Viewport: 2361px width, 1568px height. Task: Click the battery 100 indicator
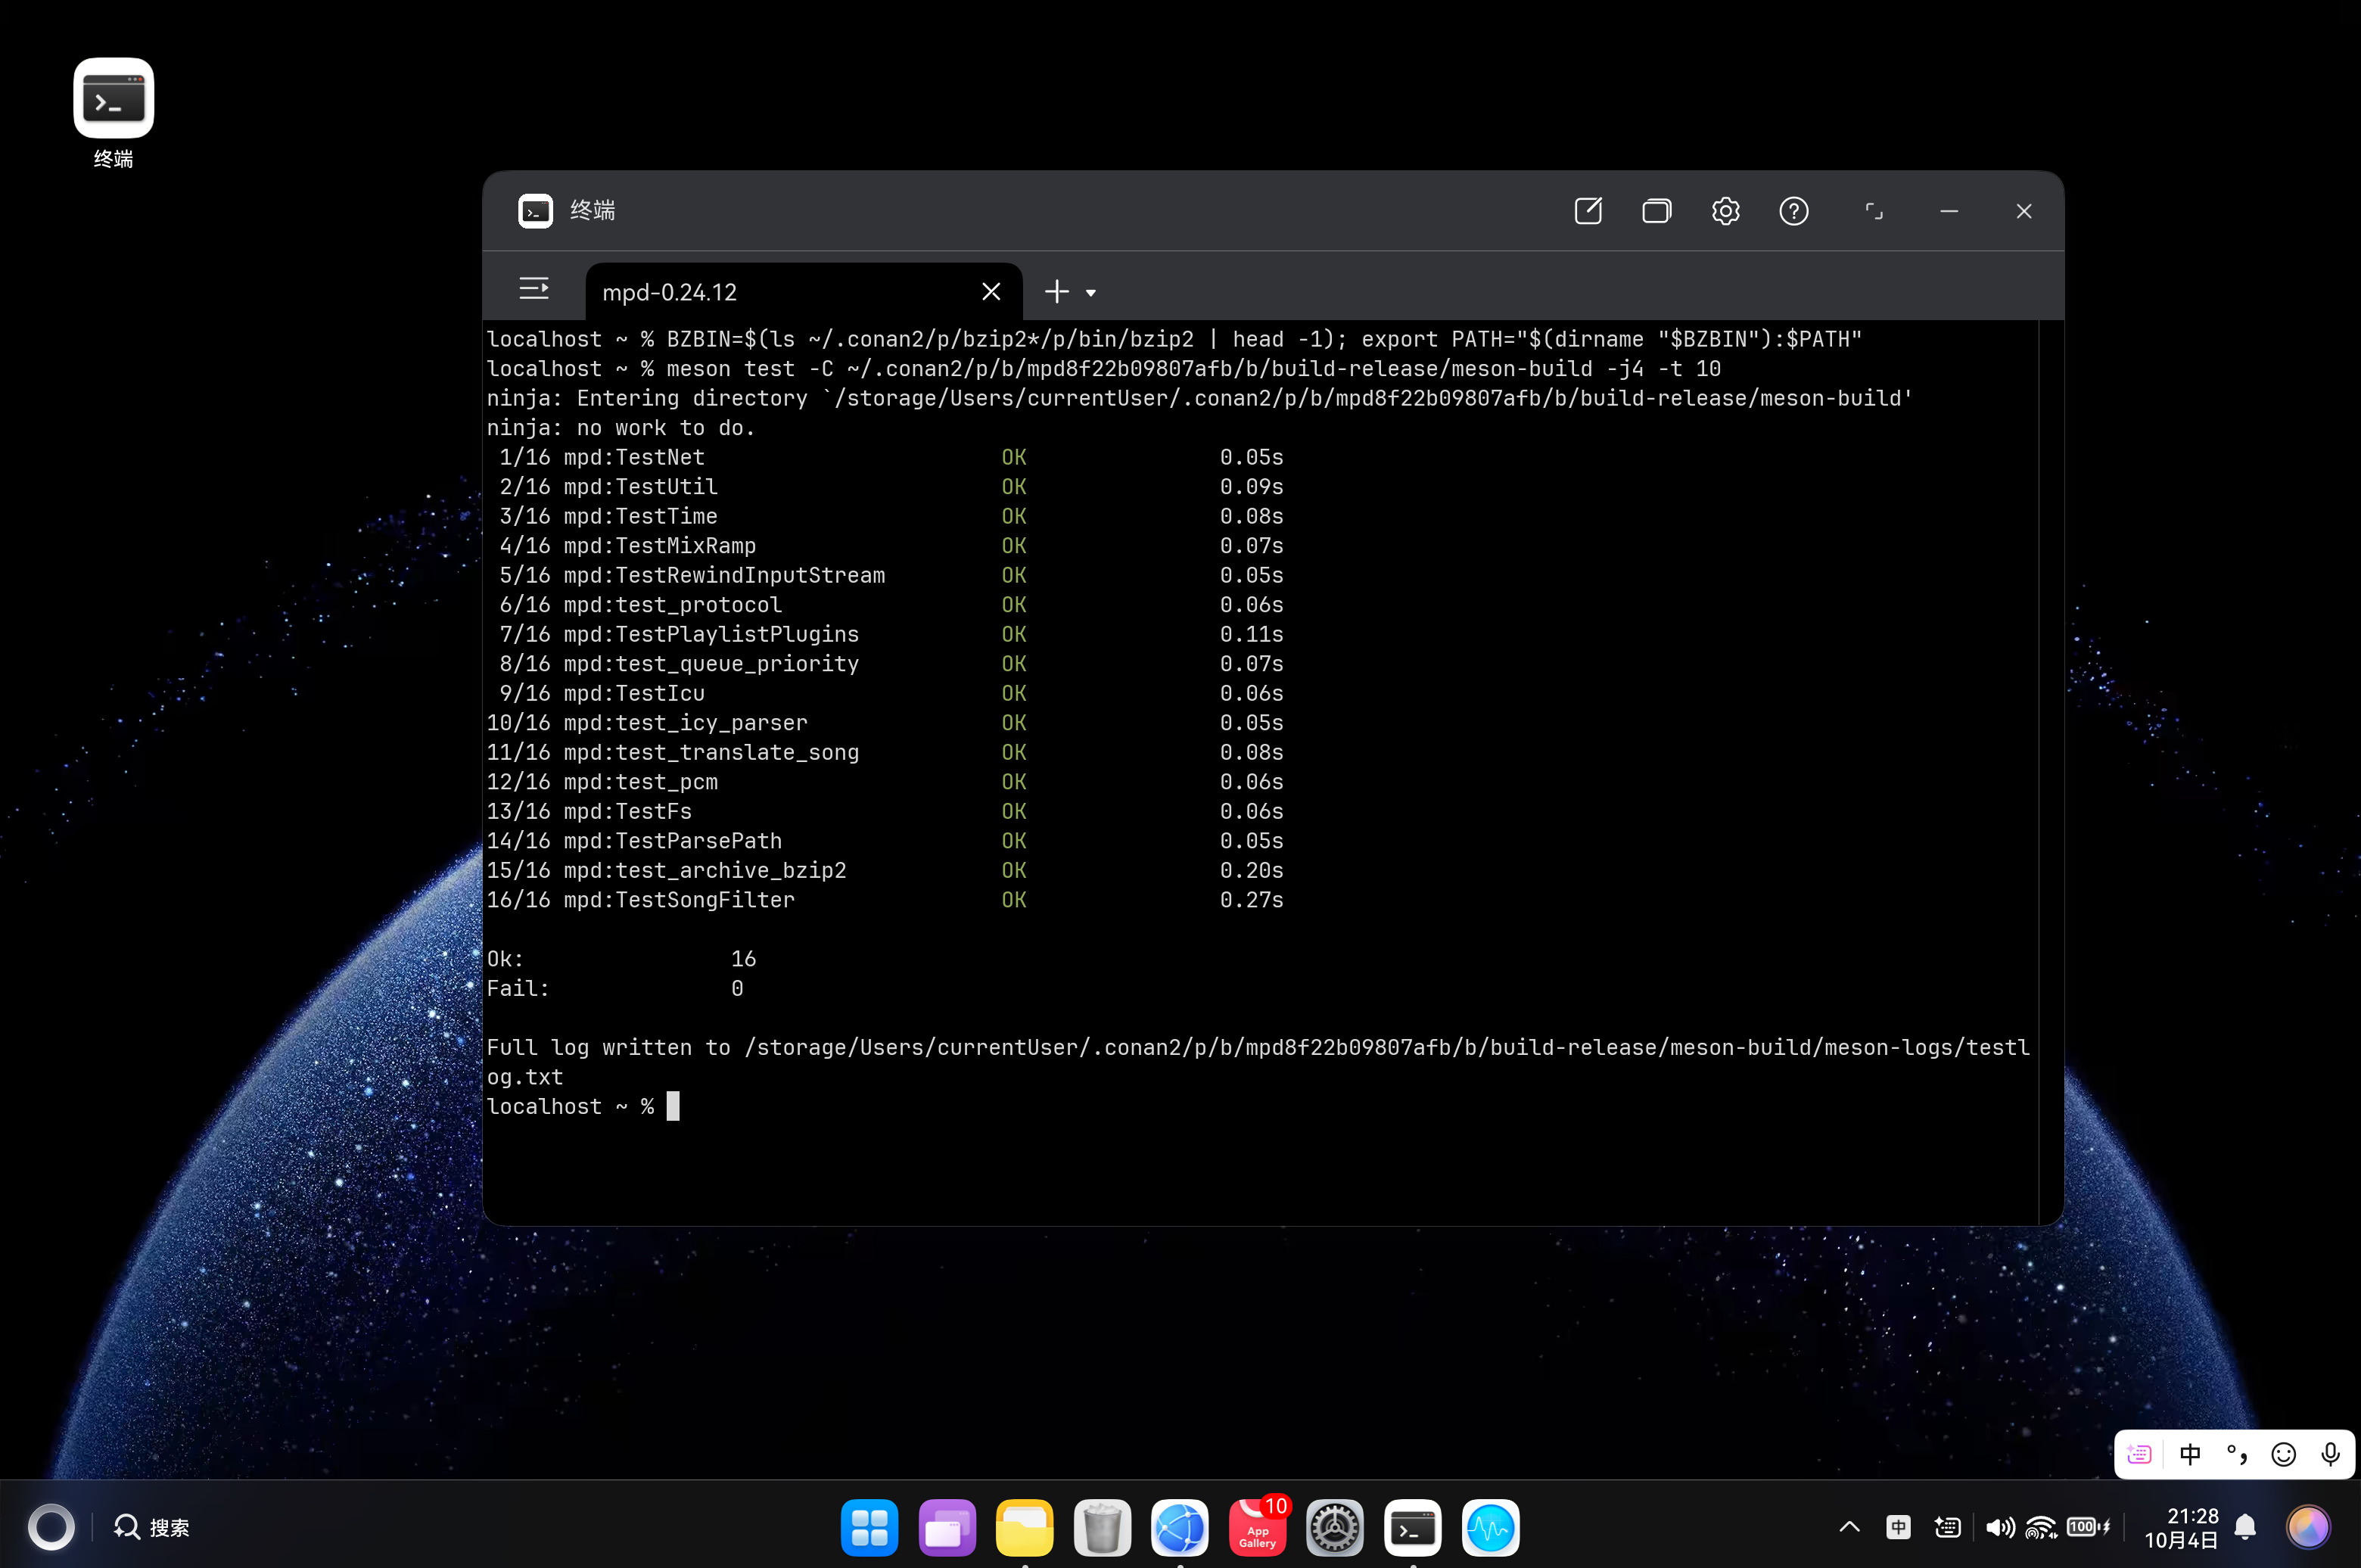point(2088,1526)
